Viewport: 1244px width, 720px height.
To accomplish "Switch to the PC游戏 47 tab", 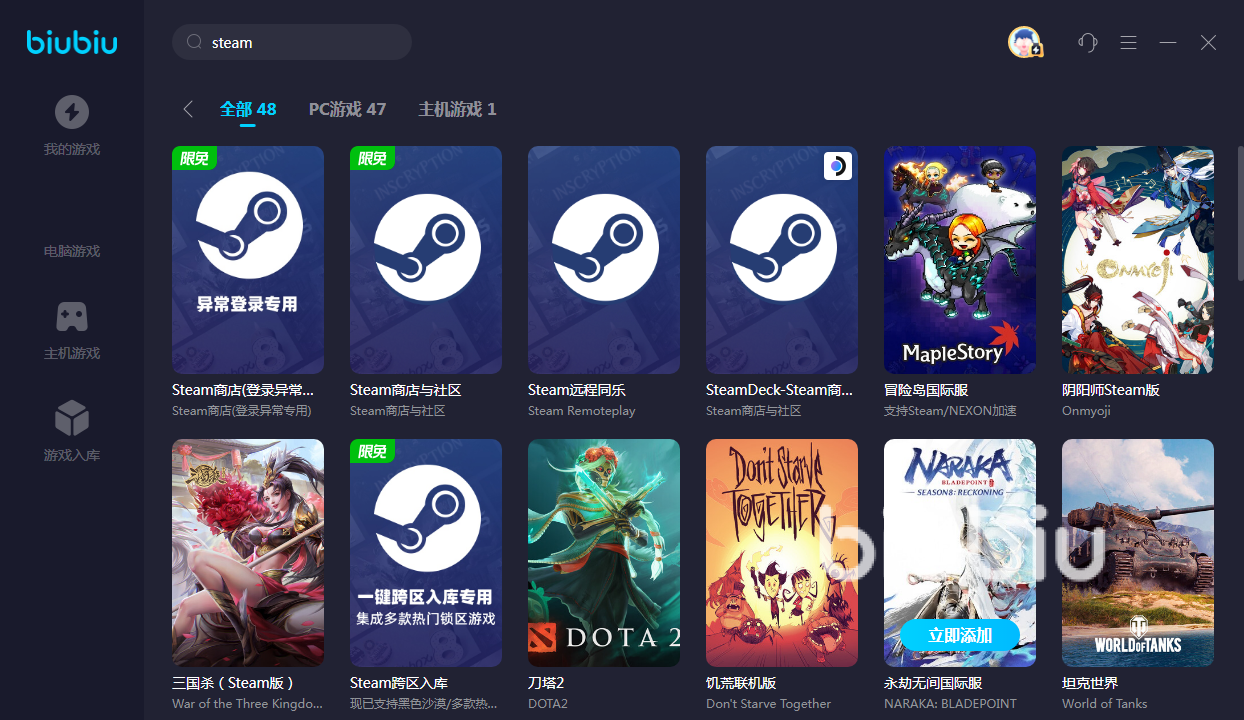I will tap(347, 109).
